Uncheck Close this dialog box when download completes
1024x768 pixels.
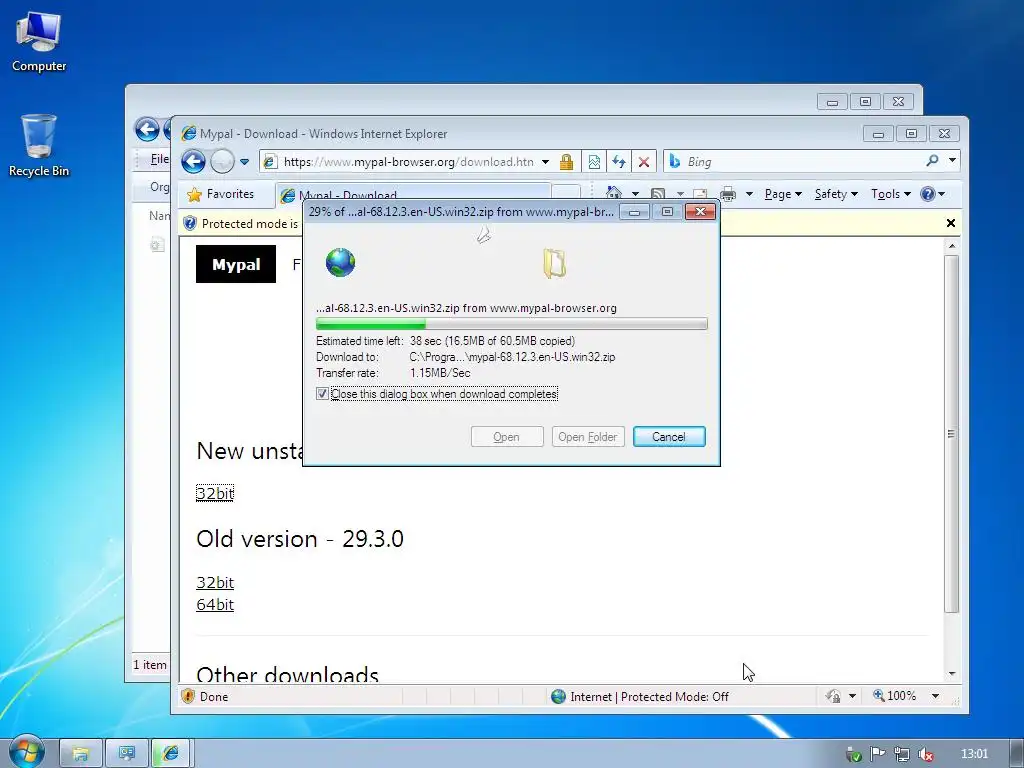click(x=322, y=394)
